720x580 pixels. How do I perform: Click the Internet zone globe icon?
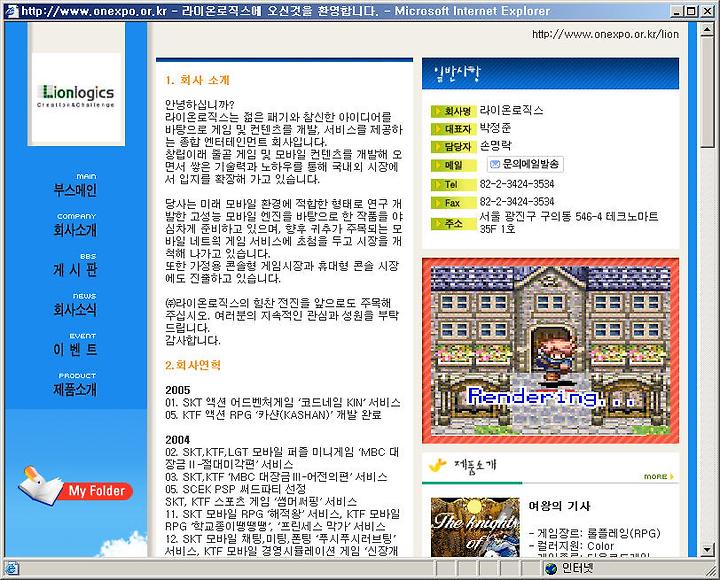point(551,569)
